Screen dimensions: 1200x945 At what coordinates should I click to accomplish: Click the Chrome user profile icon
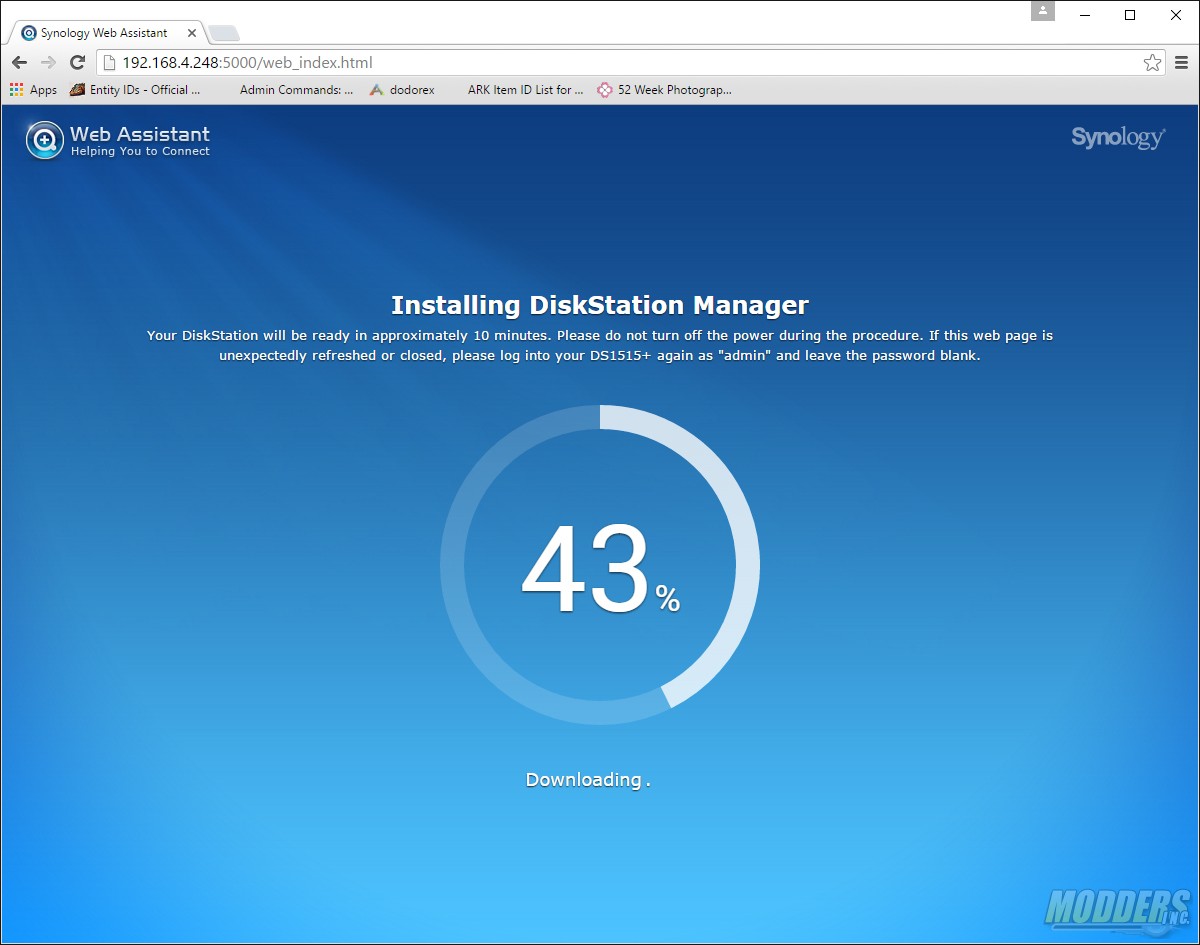pyautogui.click(x=1043, y=11)
